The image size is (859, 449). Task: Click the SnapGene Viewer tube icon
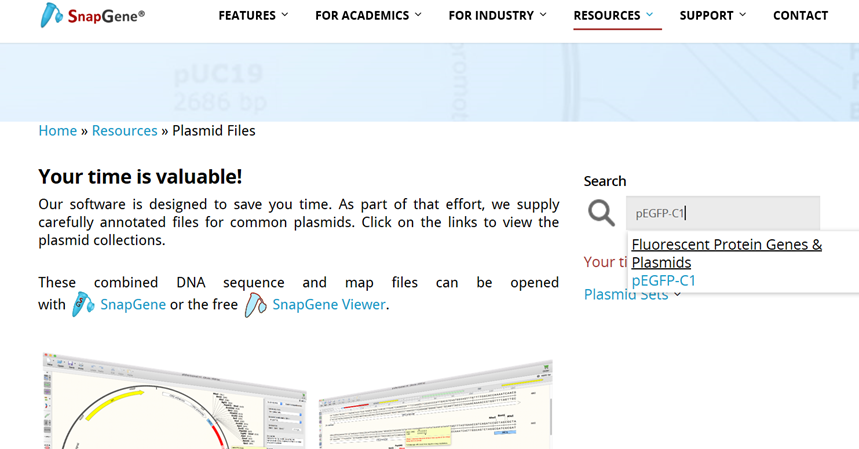click(255, 304)
